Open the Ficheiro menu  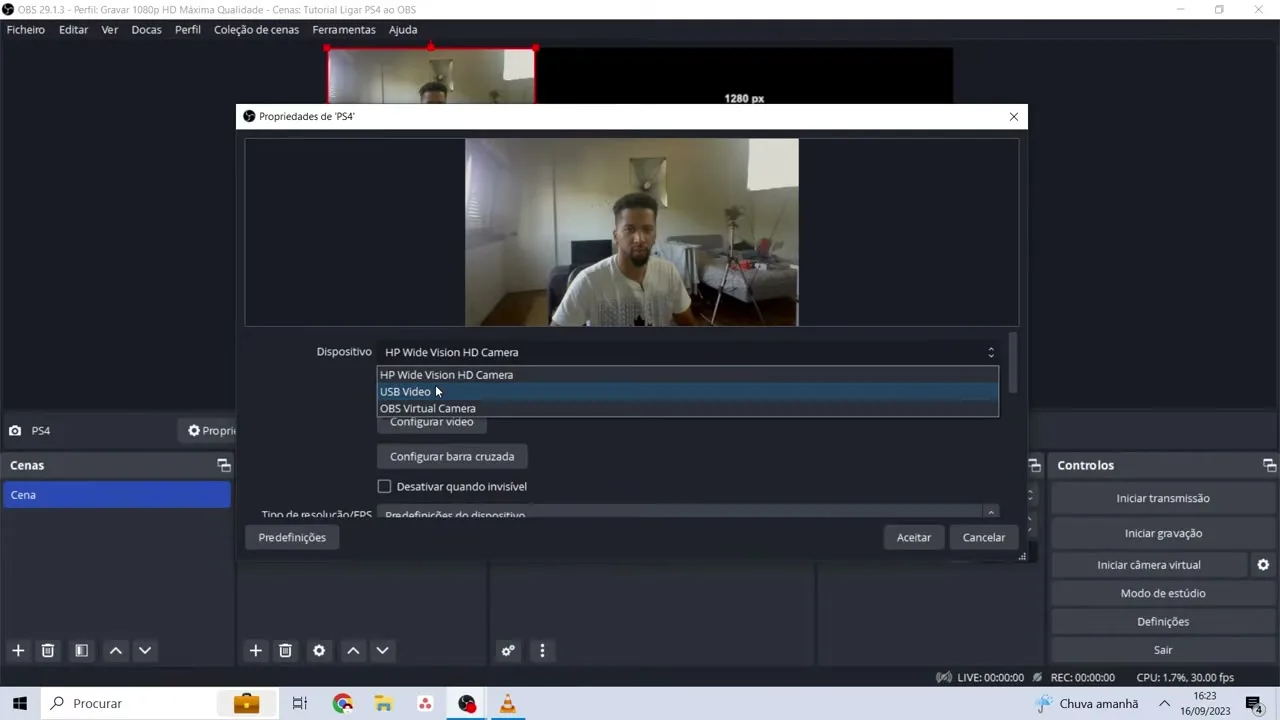coord(26,29)
